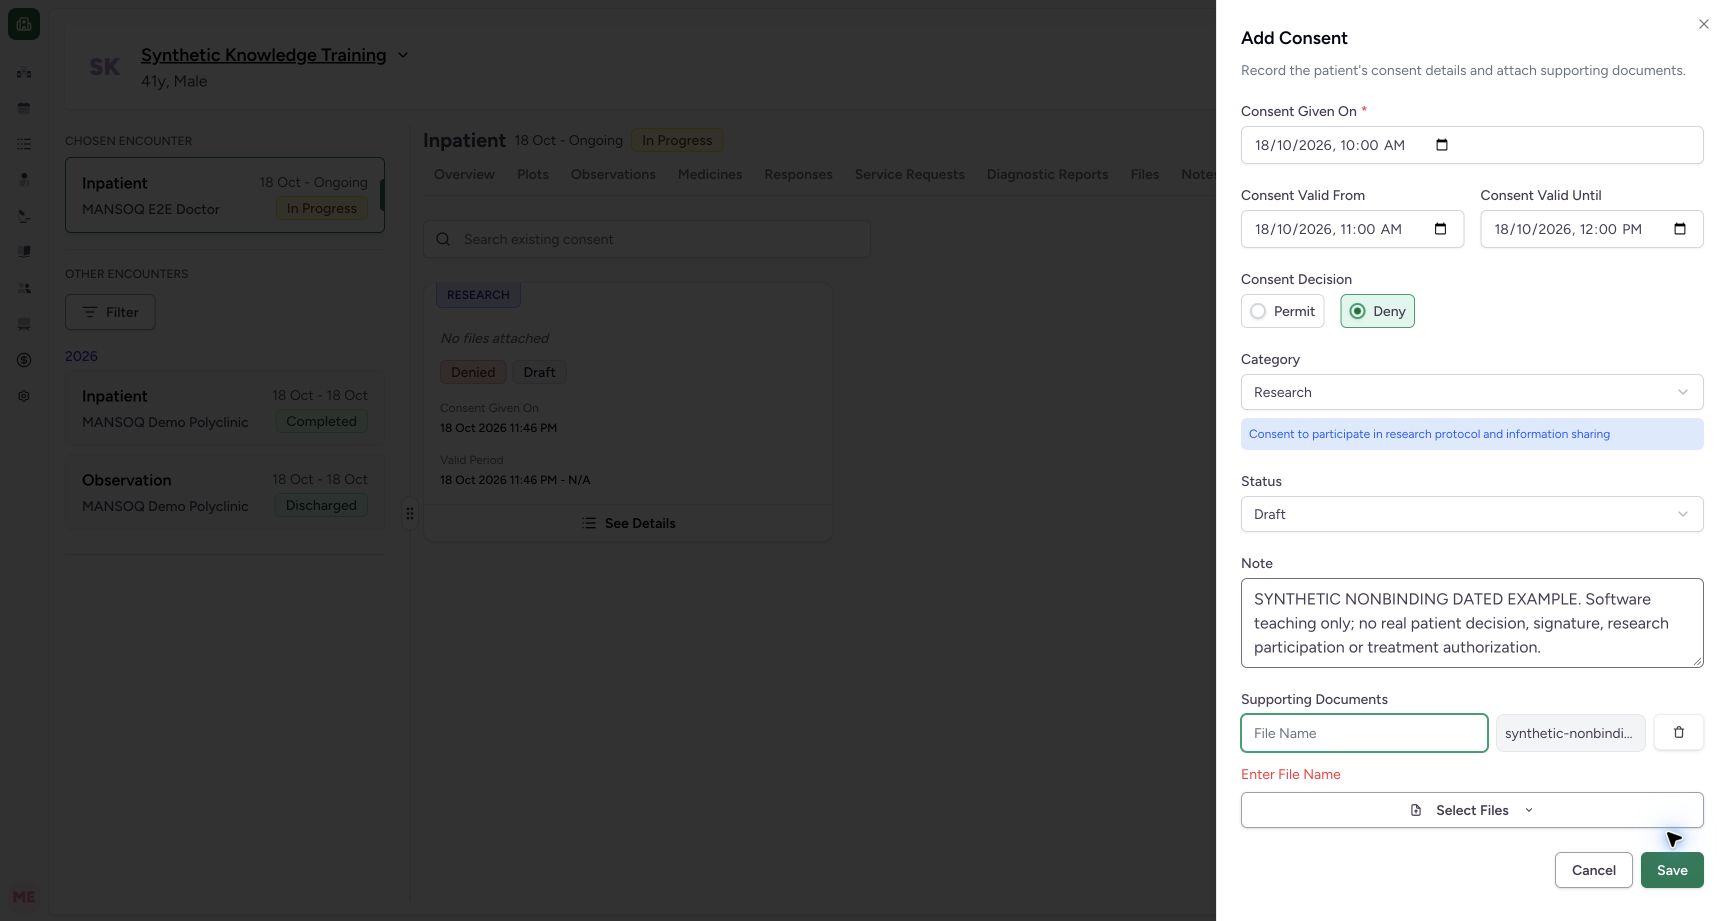Expand patient name chevron next to Synthetic Knowledge Training
Screen dimensions: 1728x921
tap(403, 55)
